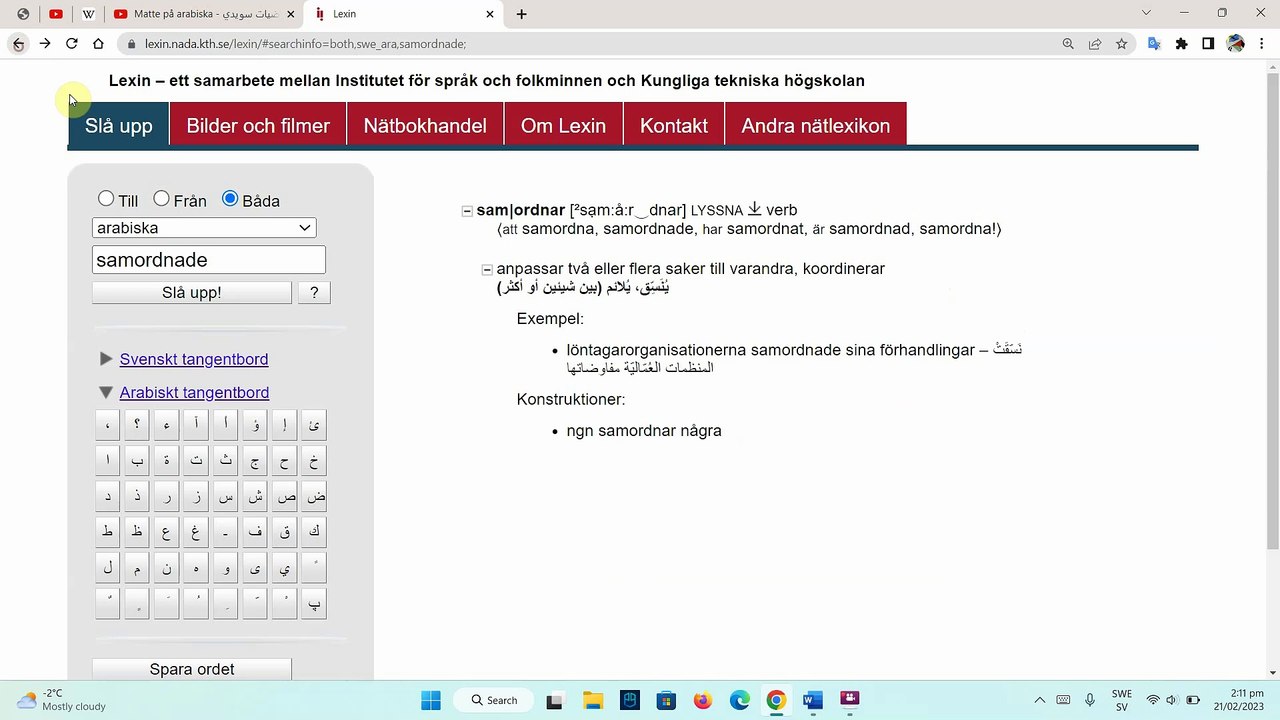The image size is (1280, 720).
Task: Share this page via address bar icon
Action: tap(1095, 44)
